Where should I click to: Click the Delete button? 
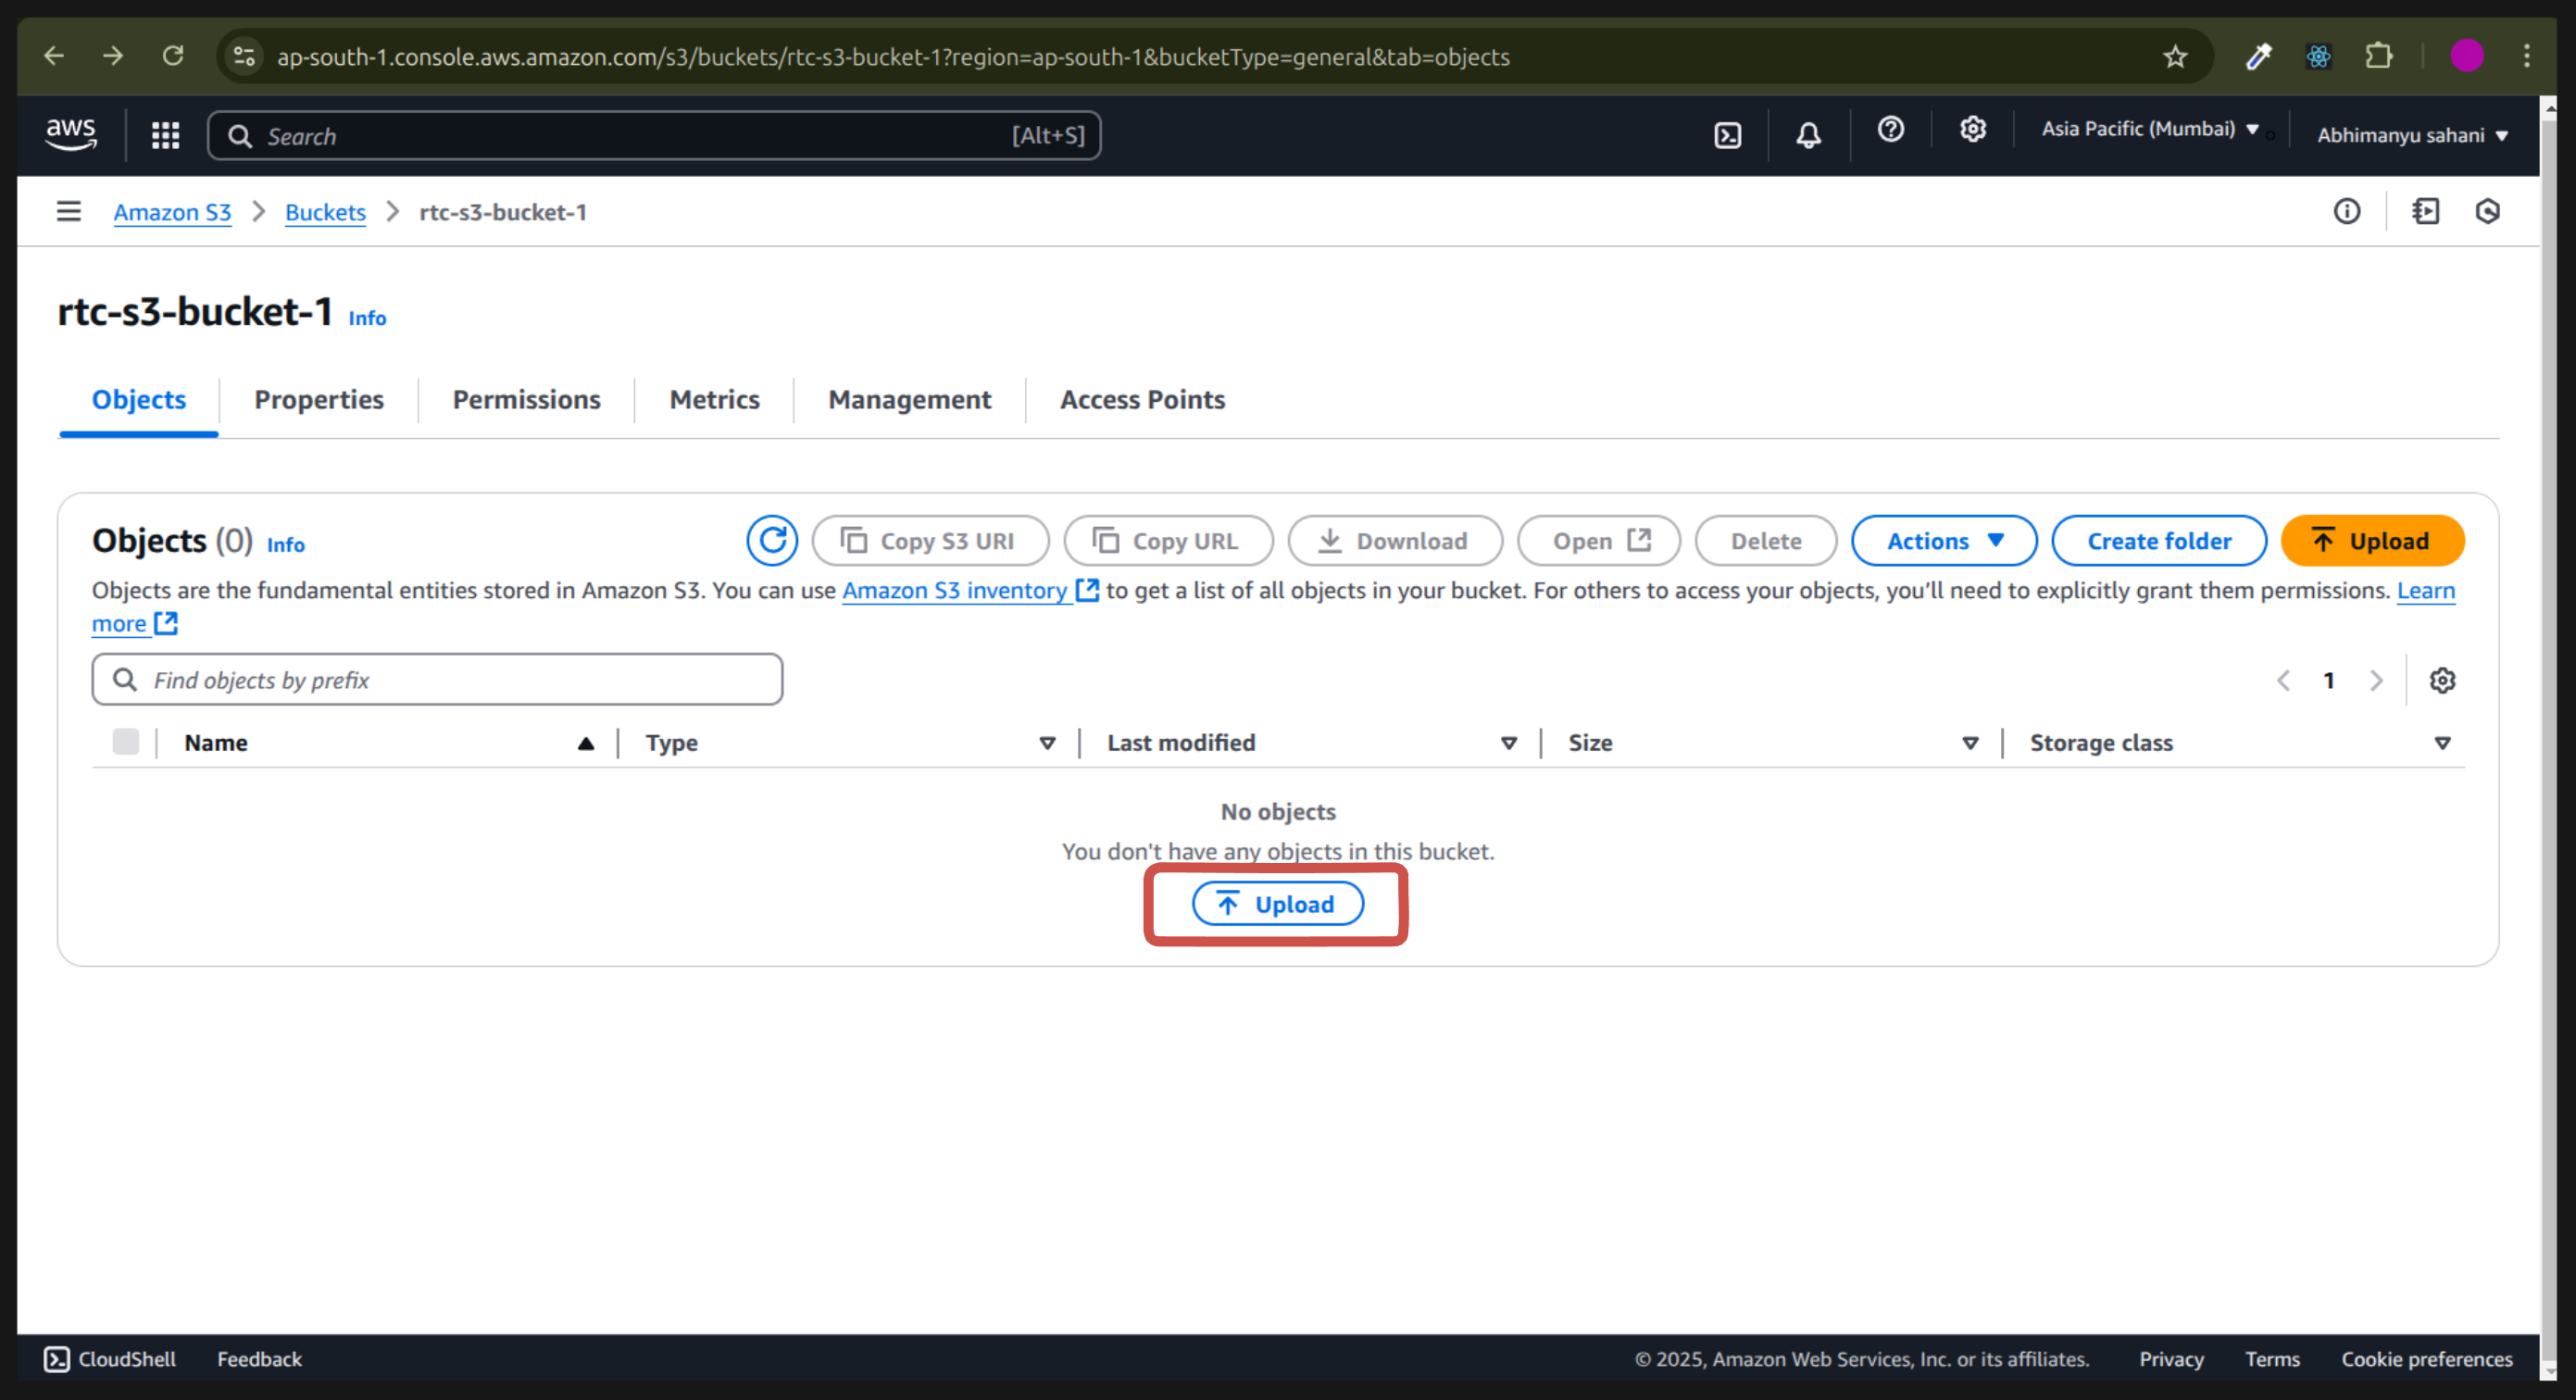coord(1765,541)
